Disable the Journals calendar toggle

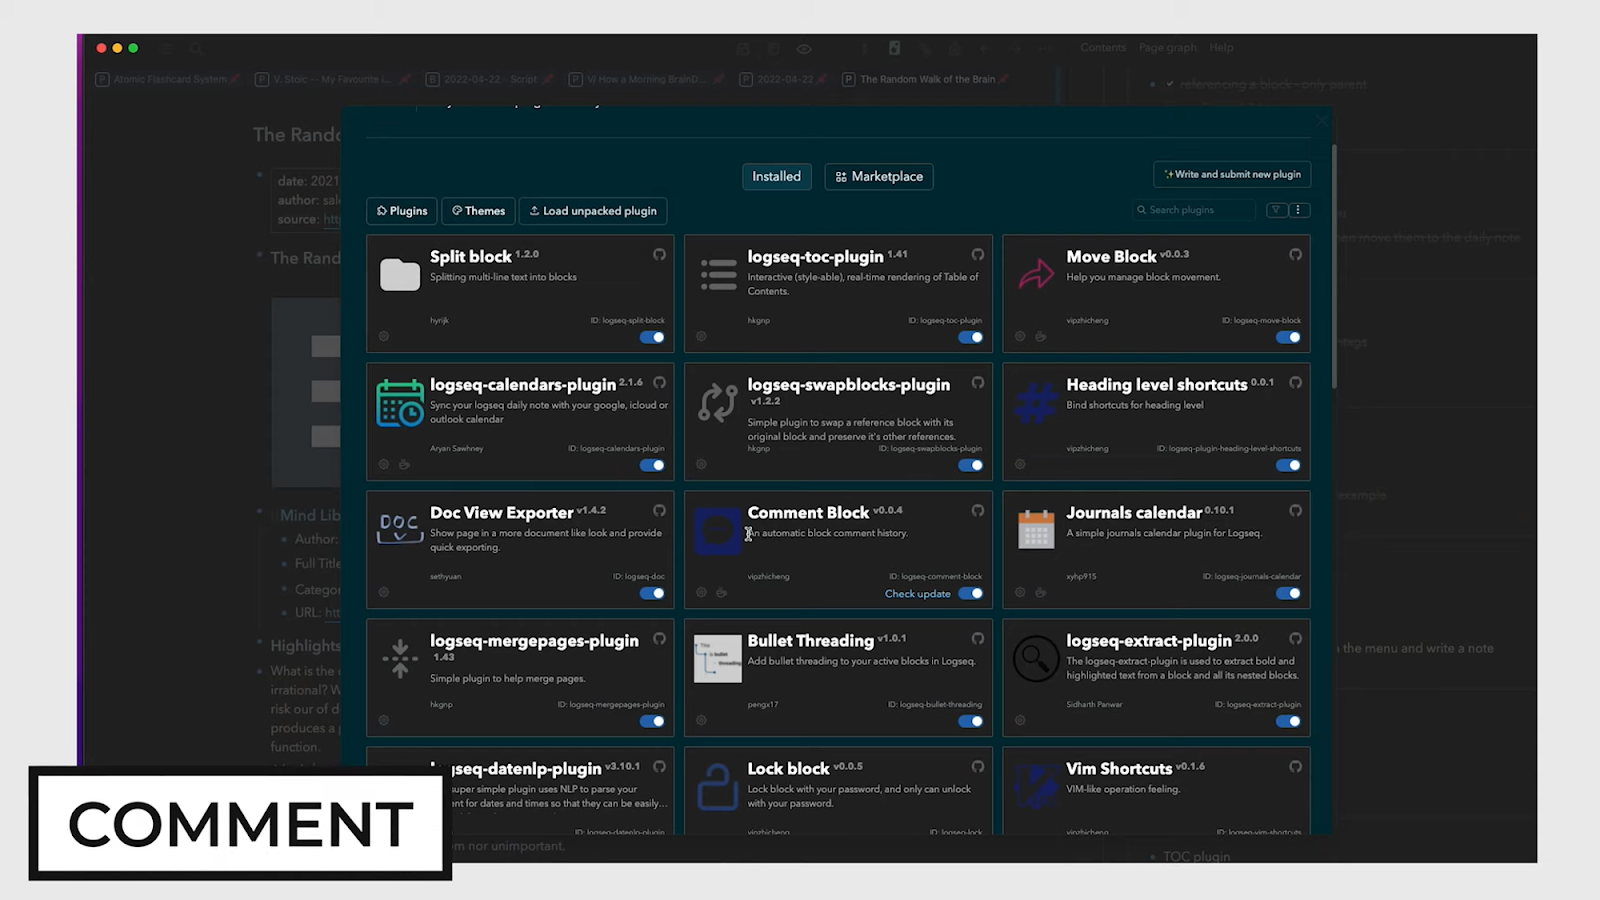tap(1288, 593)
